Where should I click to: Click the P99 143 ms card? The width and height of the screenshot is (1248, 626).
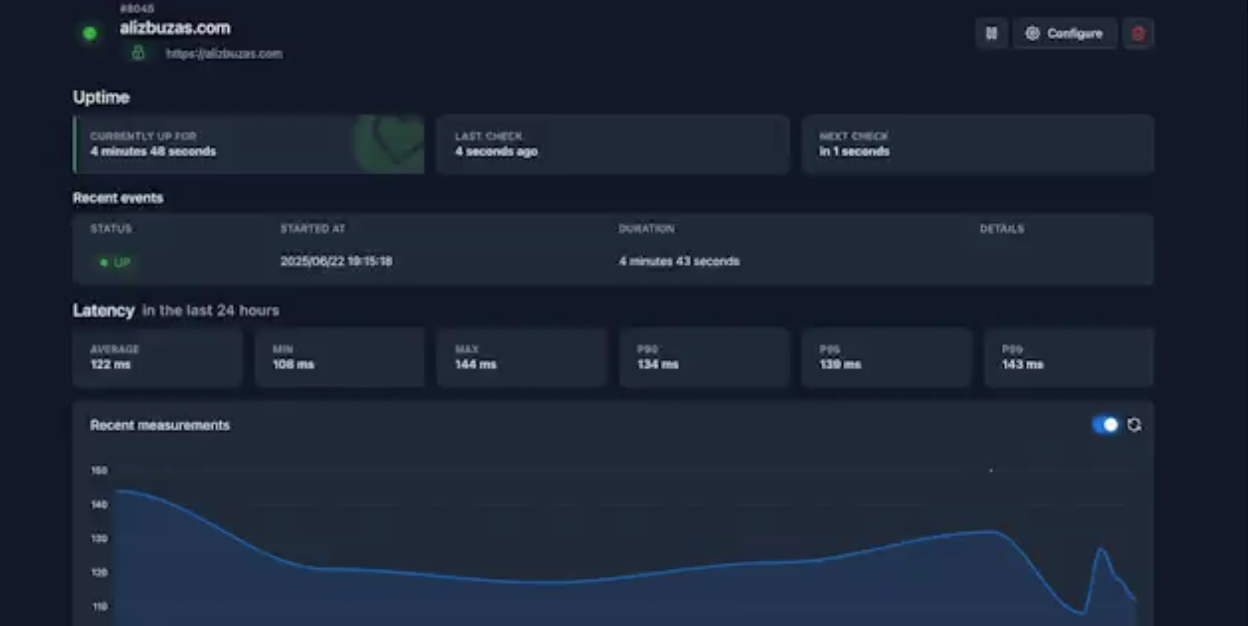[1069, 357]
